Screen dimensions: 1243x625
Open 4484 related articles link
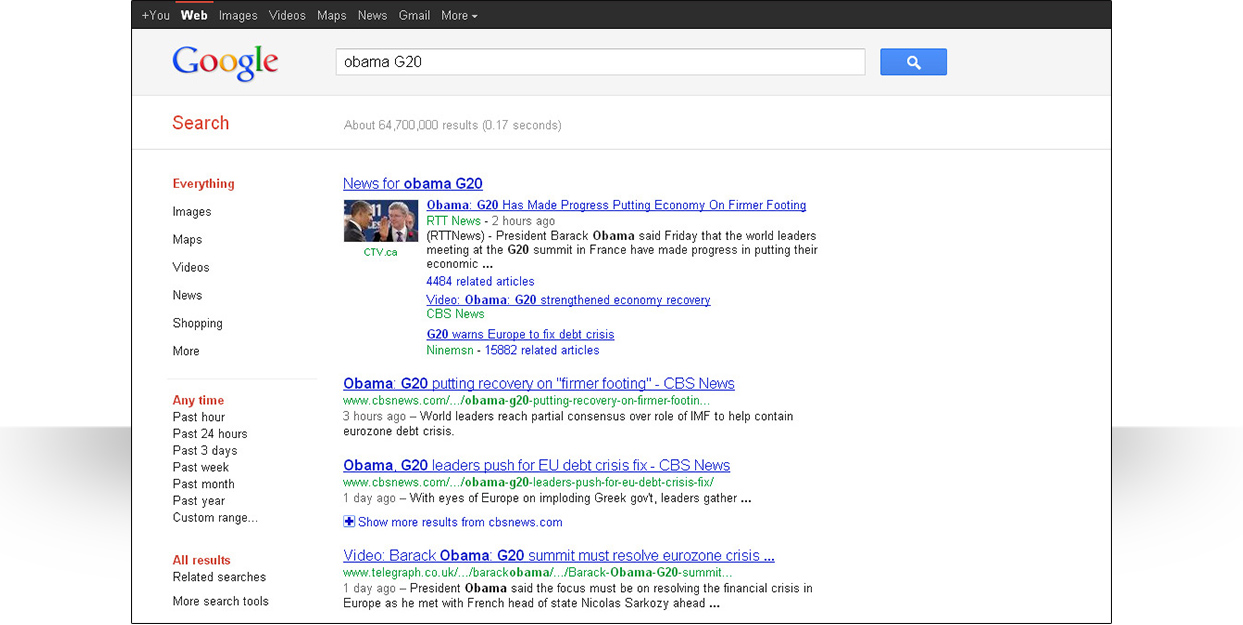(x=480, y=282)
